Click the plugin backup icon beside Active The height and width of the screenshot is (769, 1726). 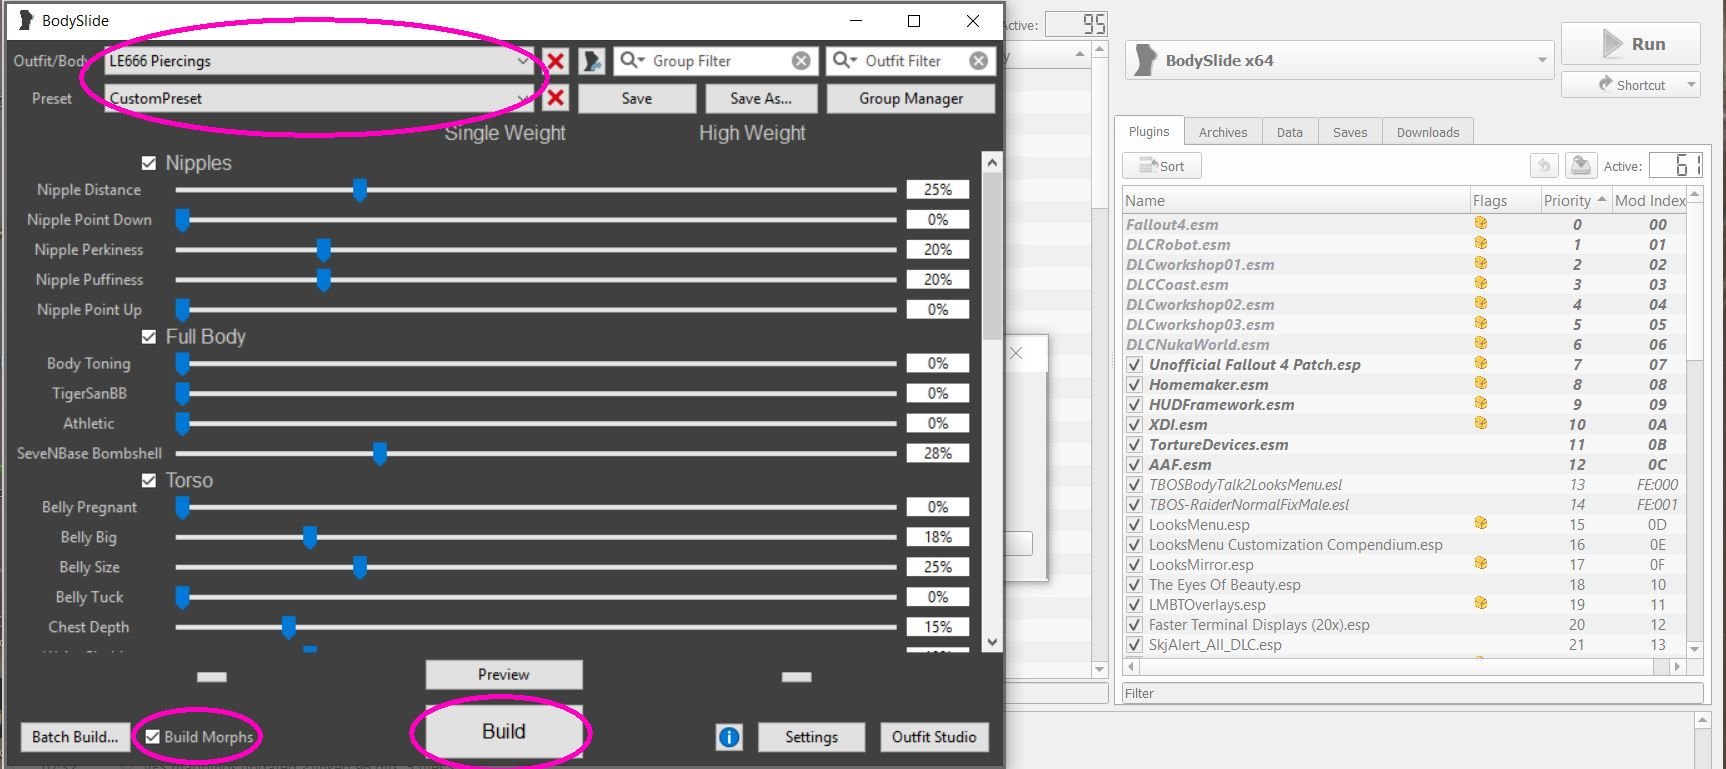[x=1580, y=166]
